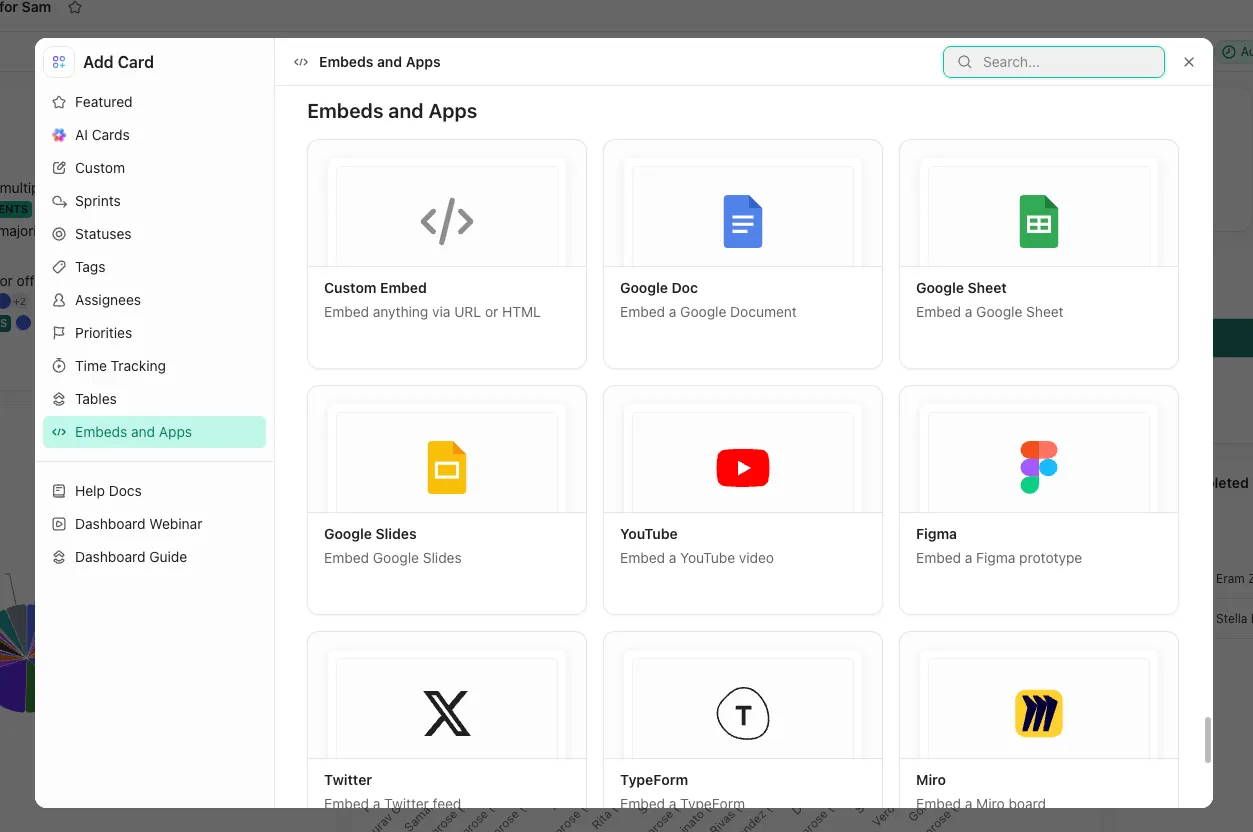Click 'Embed a Google Document' description

click(x=708, y=312)
